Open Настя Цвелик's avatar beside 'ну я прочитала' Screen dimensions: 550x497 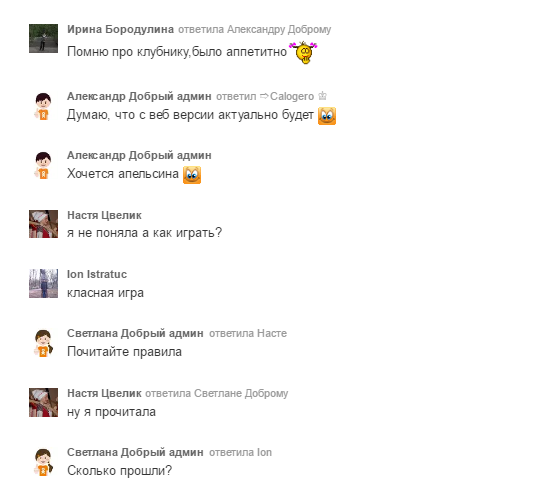[x=43, y=402]
